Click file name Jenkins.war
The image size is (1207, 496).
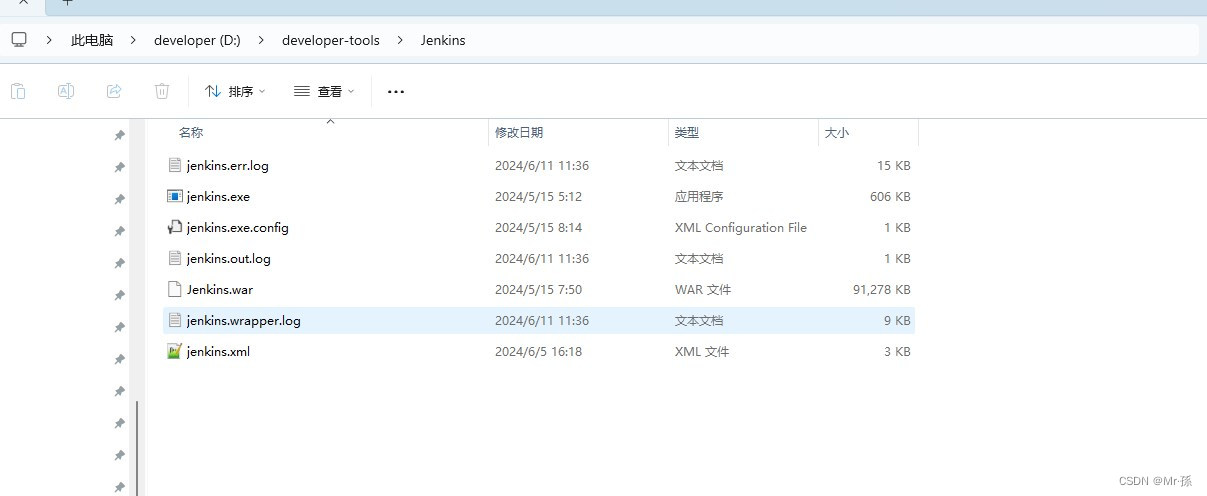click(220, 289)
